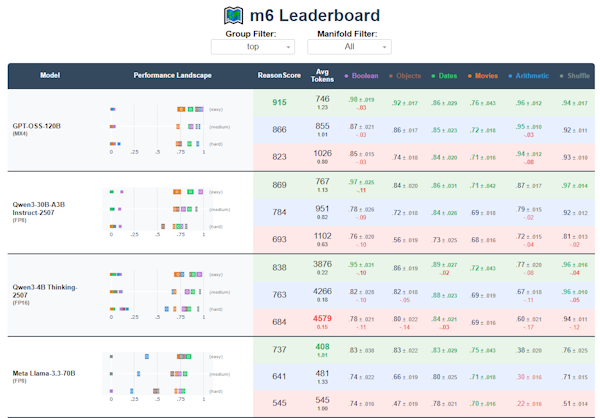Screen dimensions: 600x418
Task: Click the Objects score .92 ± .017
Action: [x=405, y=103]
